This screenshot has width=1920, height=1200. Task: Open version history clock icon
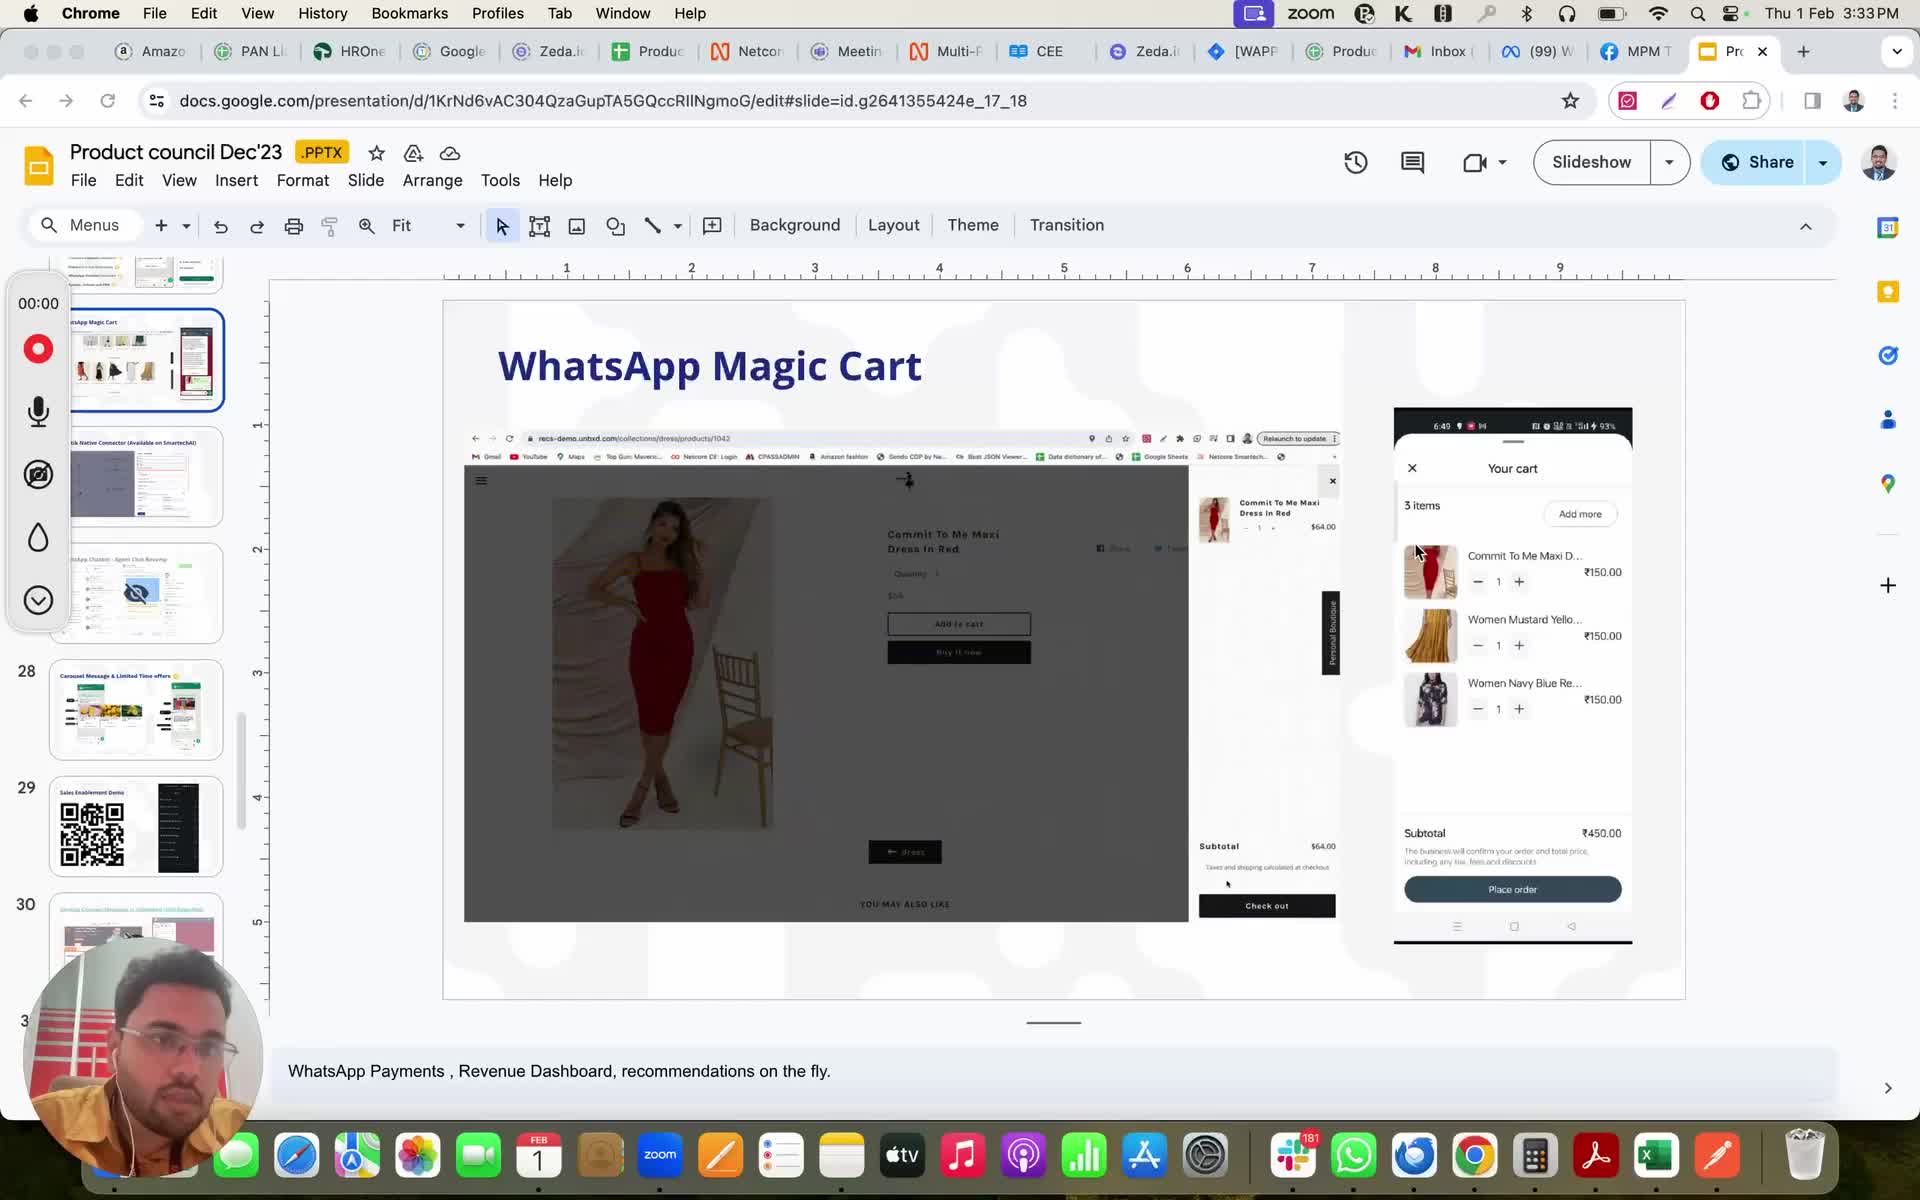tap(1355, 162)
